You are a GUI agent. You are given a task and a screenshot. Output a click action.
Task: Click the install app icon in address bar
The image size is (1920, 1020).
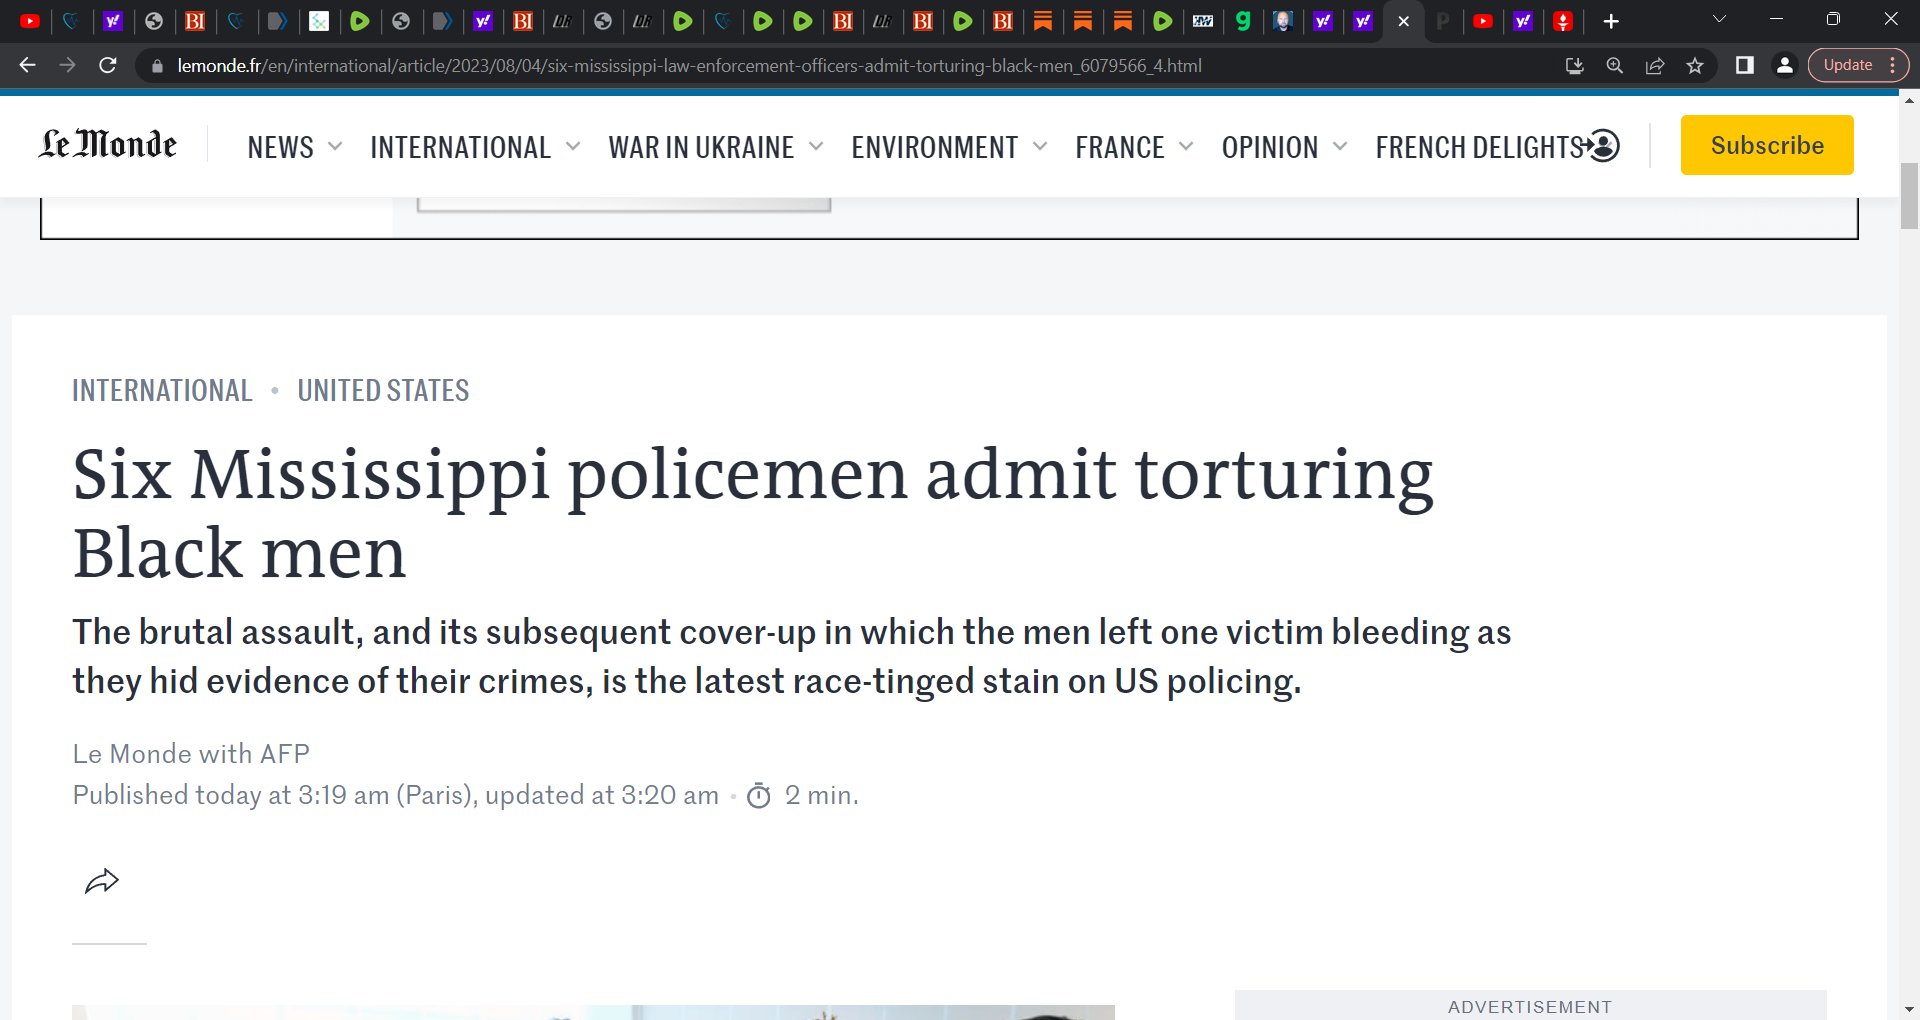pos(1575,65)
